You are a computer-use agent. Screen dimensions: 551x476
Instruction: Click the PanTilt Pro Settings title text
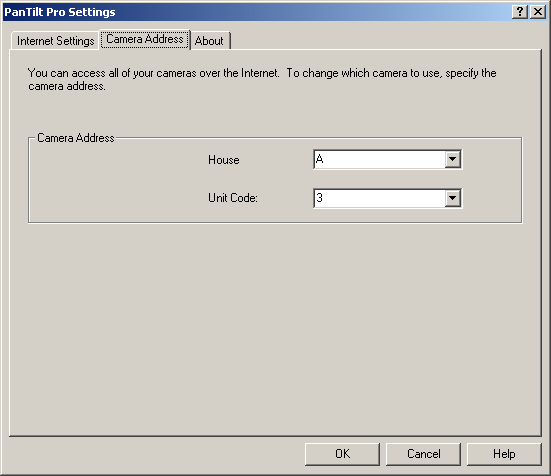(x=60, y=12)
